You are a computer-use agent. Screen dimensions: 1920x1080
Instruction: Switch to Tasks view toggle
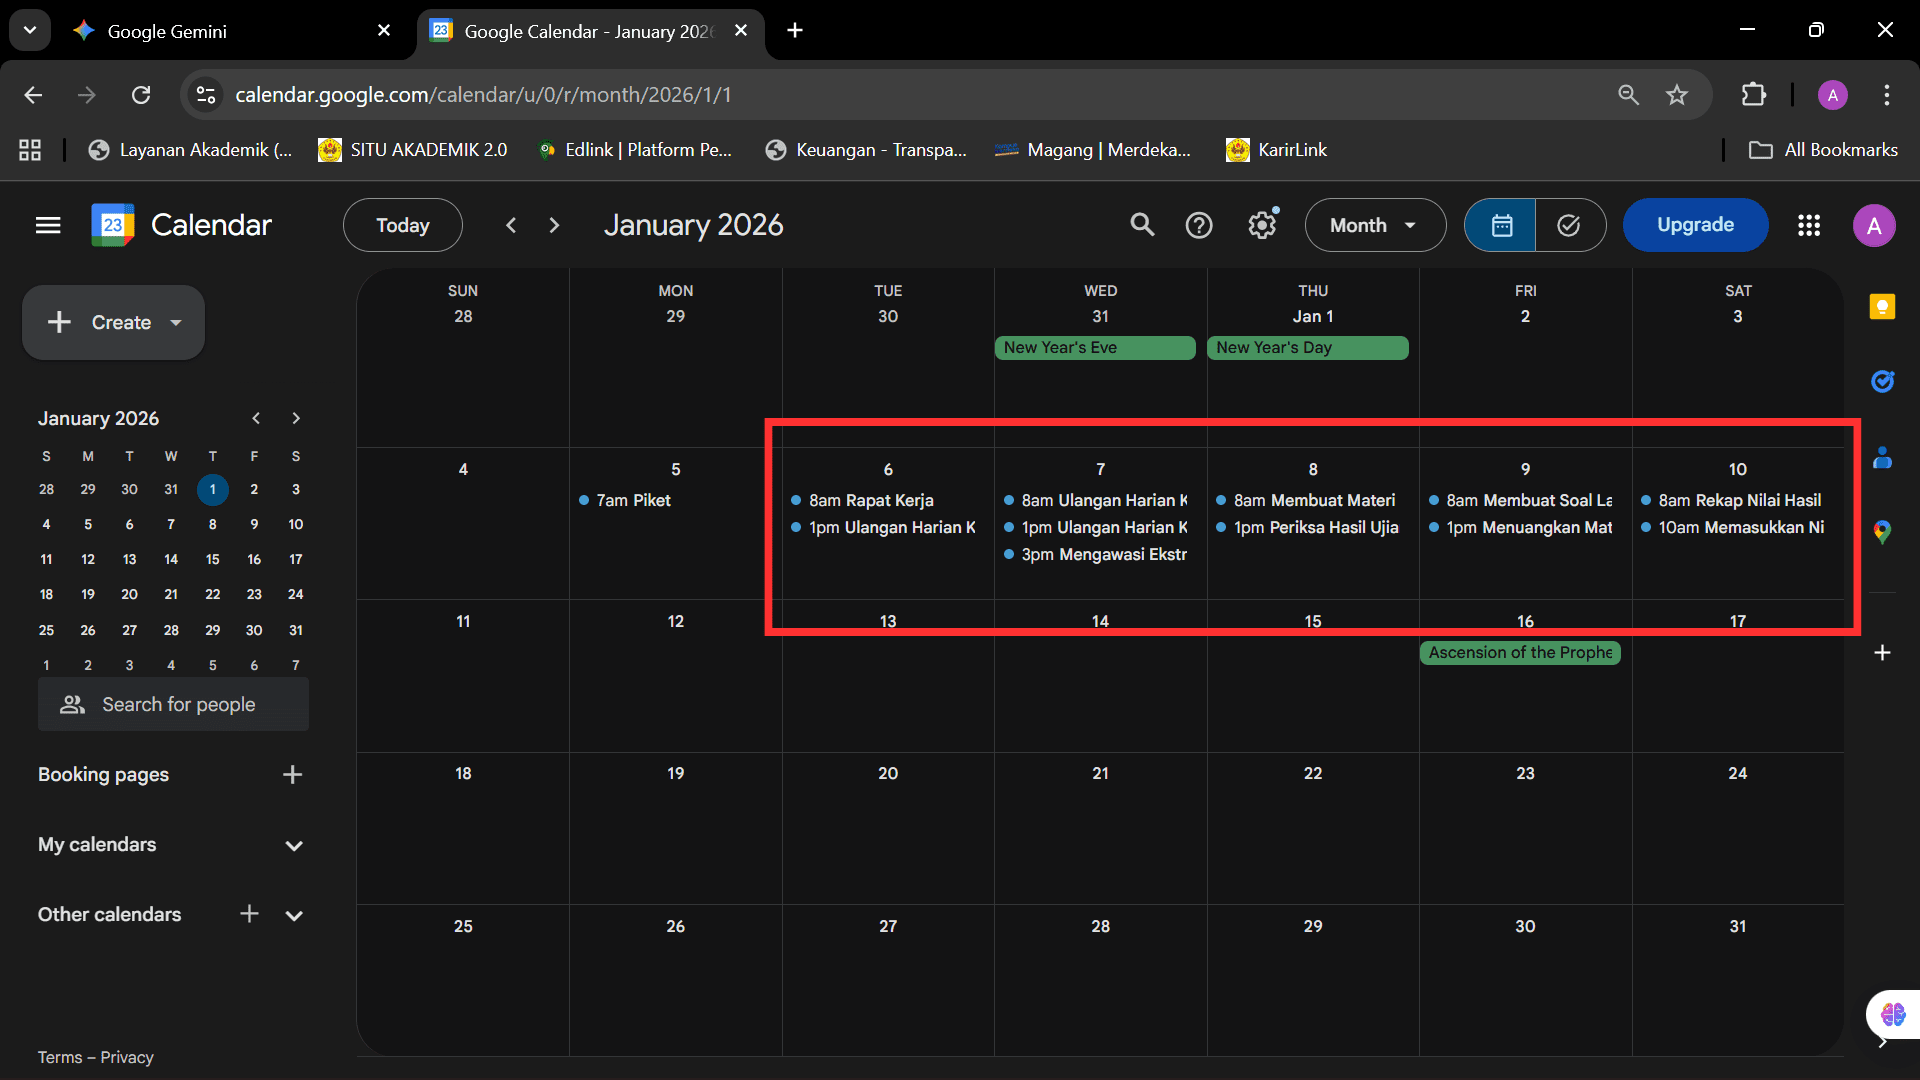pos(1570,225)
